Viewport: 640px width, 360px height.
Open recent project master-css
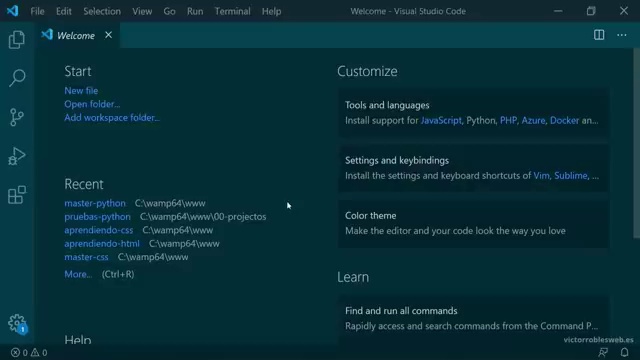point(86,257)
